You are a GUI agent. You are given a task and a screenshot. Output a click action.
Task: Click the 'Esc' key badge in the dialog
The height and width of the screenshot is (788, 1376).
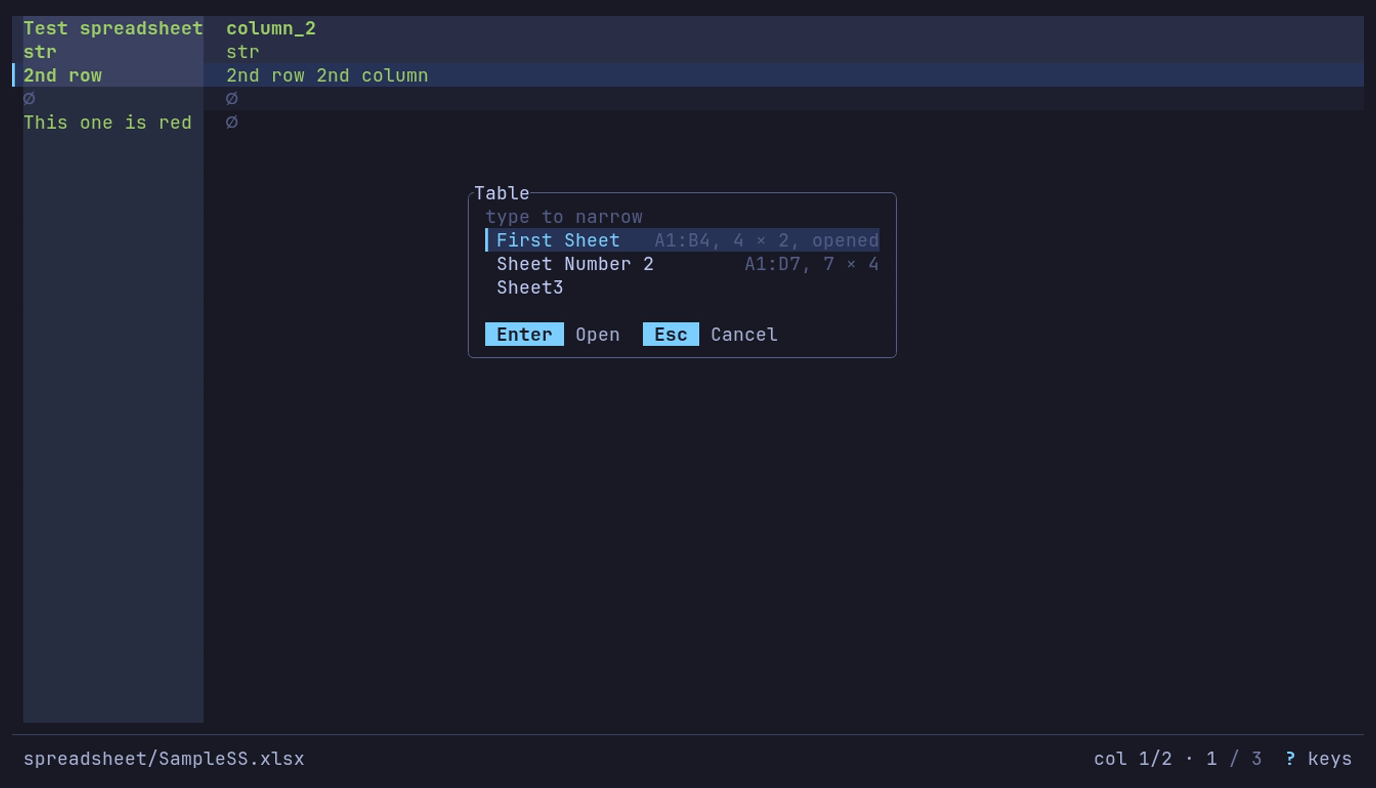(x=670, y=335)
